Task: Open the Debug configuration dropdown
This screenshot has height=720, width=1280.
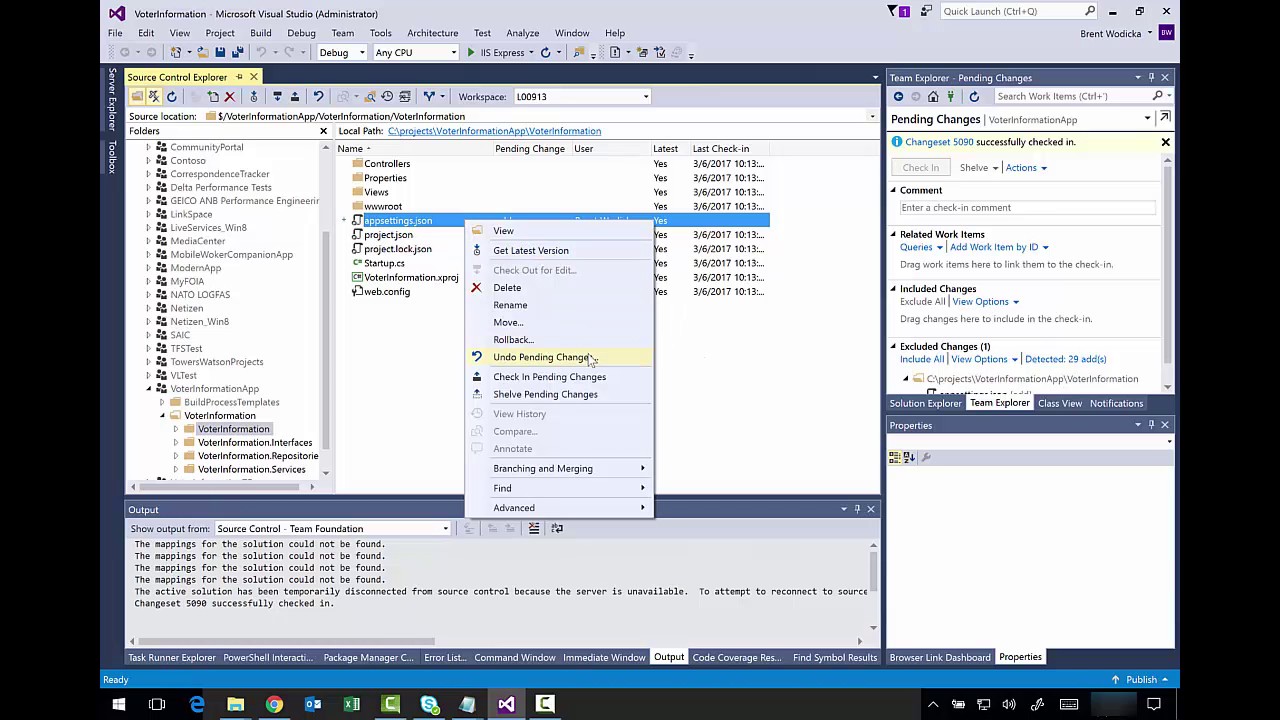Action: click(x=341, y=53)
